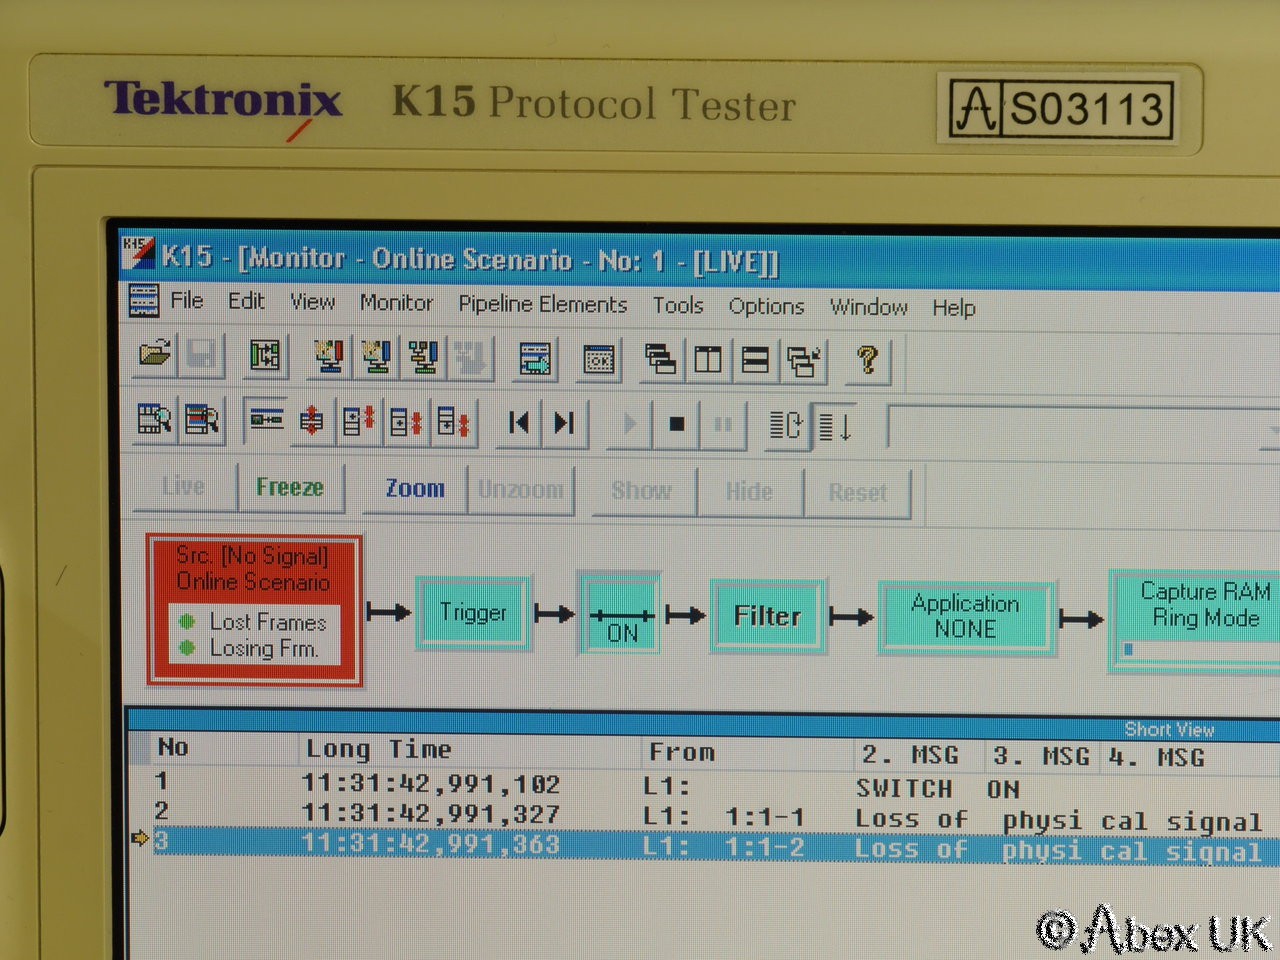The image size is (1280, 960).
Task: Select the red Src. [No Signal] source block
Action: pyautogui.click(x=254, y=608)
